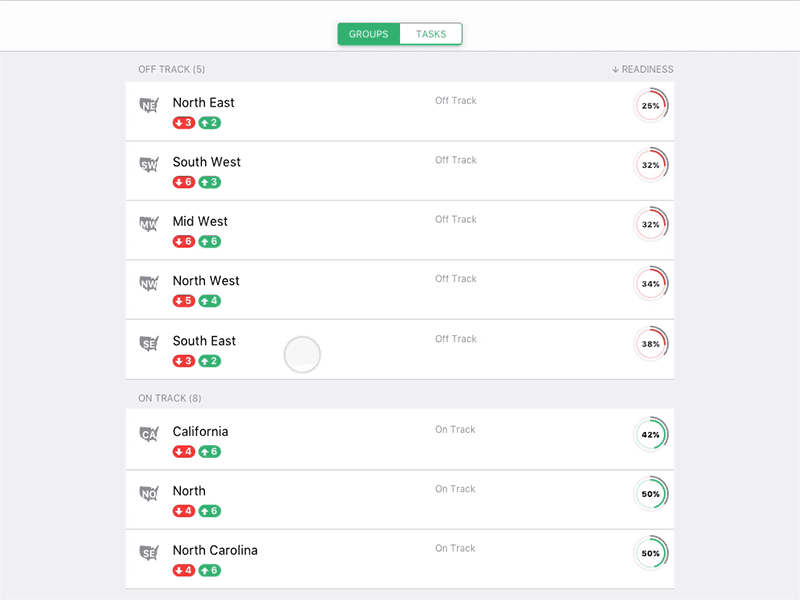The image size is (800, 600).
Task: Click the circular cursor indicator near South East
Action: tap(302, 355)
